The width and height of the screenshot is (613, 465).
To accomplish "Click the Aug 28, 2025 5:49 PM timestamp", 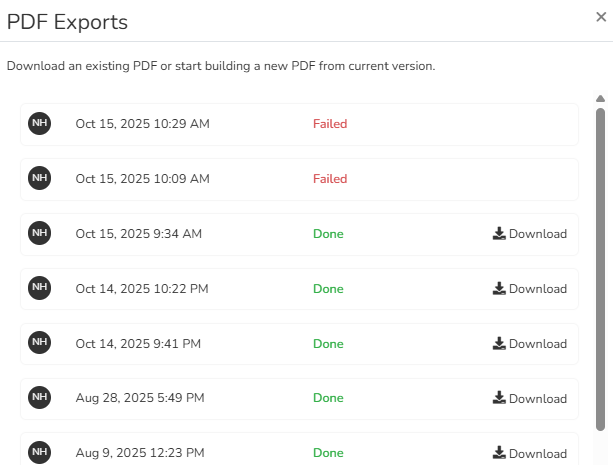I will click(x=140, y=399).
